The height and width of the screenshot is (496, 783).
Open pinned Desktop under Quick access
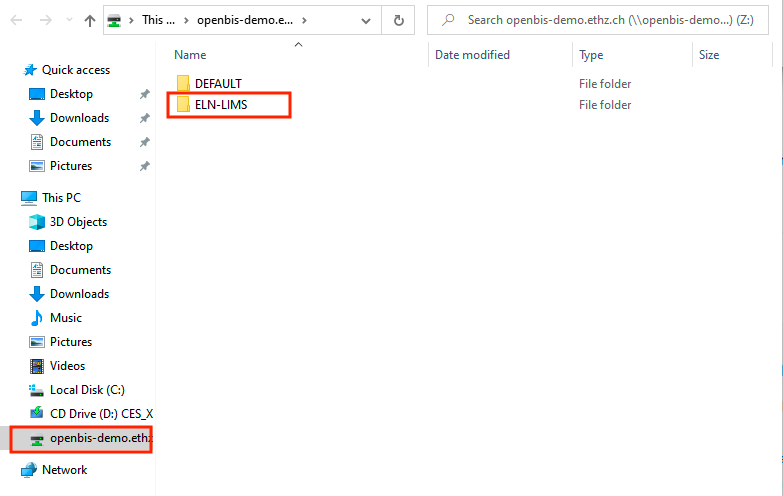pyautogui.click(x=71, y=94)
